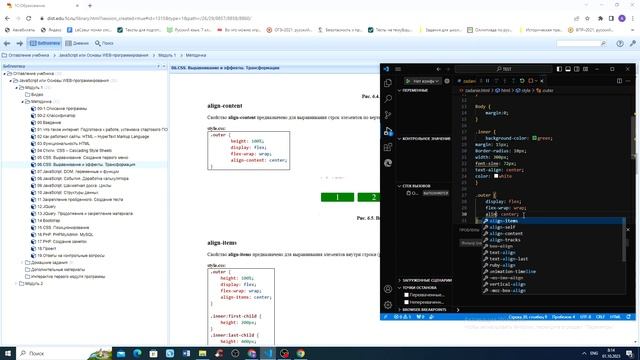Open Search view in VS Code activity bar

pyautogui.click(x=388, y=99)
